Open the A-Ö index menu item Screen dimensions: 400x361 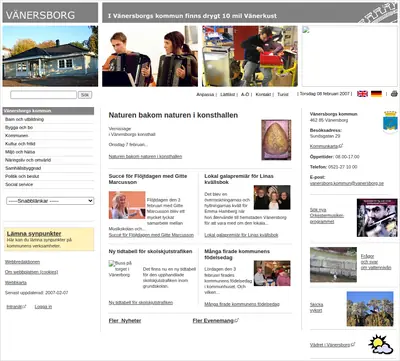click(x=245, y=94)
